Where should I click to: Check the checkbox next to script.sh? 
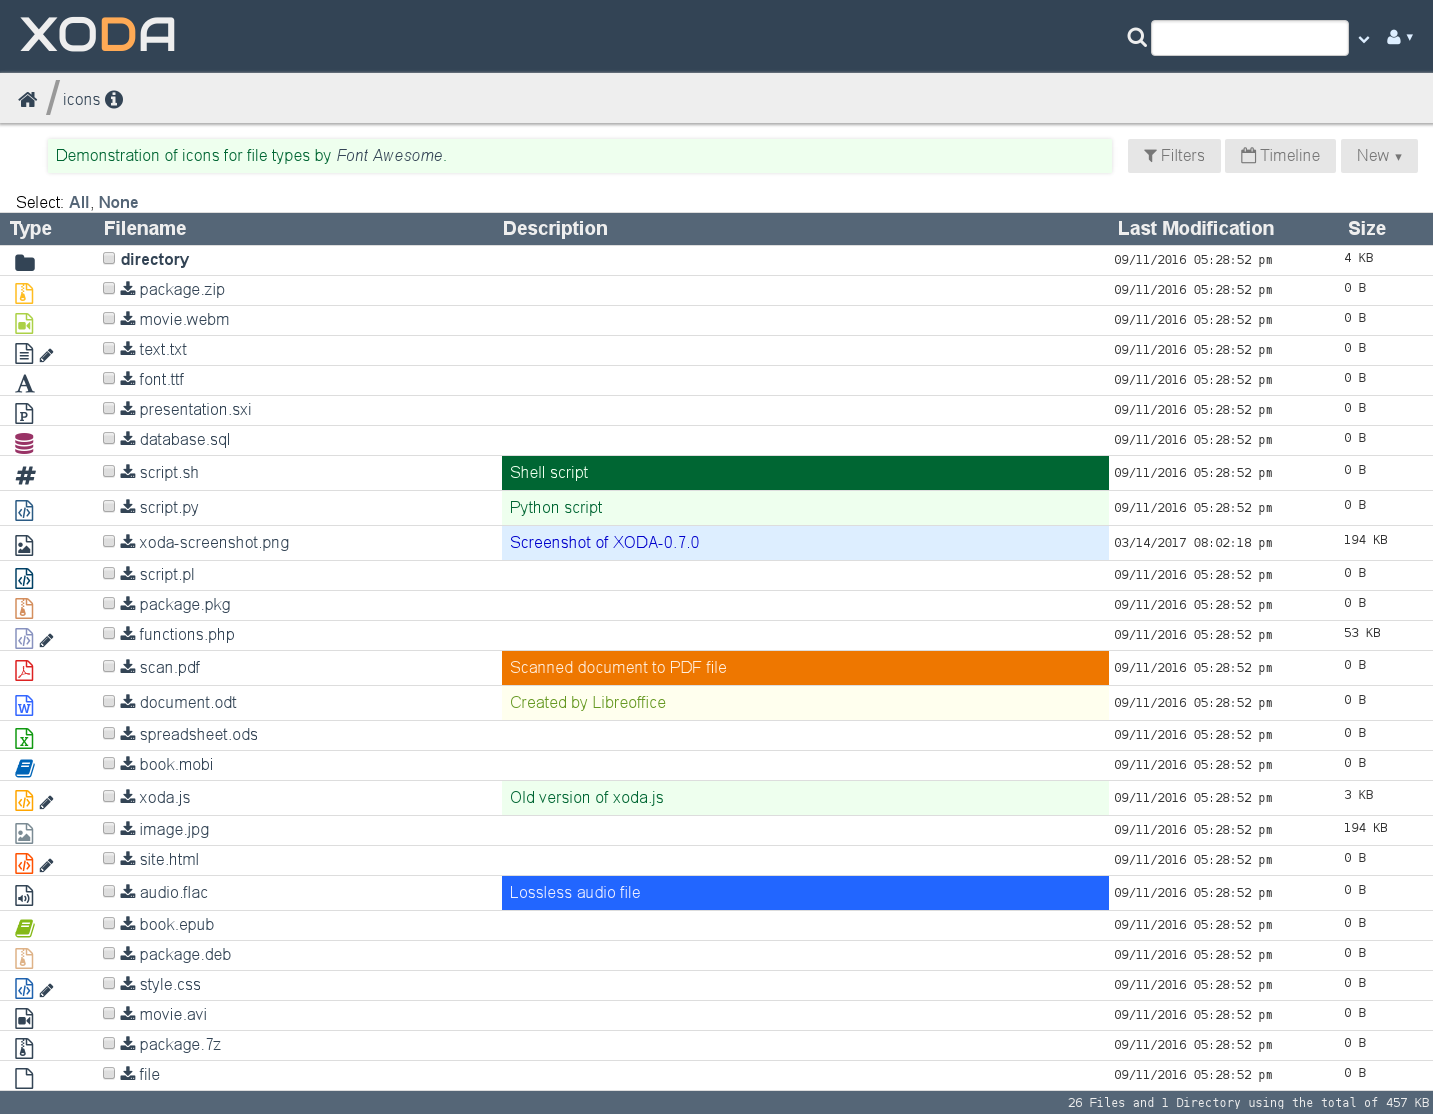tap(108, 471)
